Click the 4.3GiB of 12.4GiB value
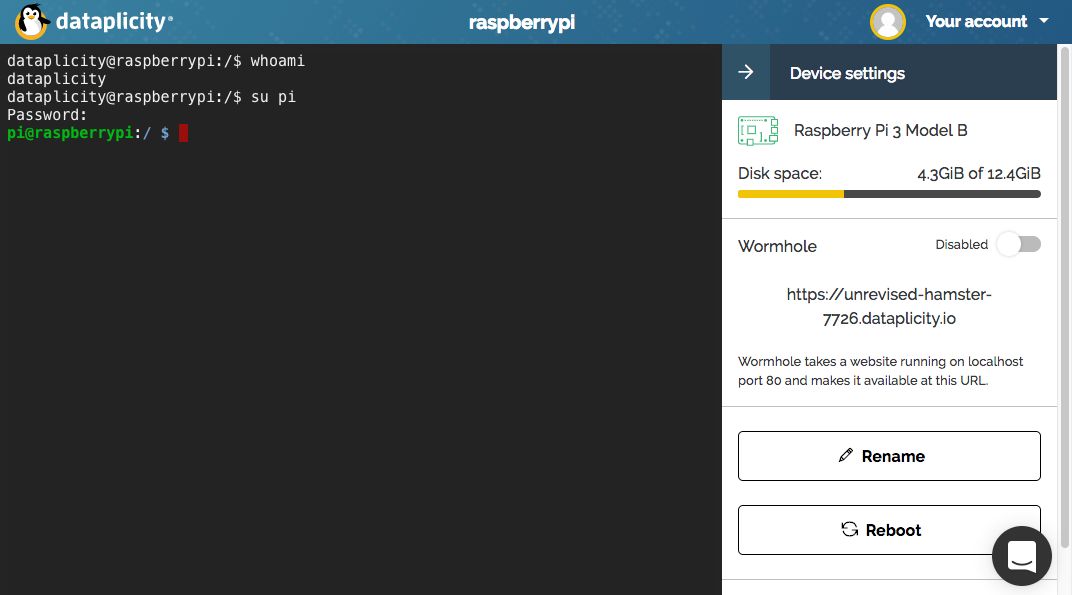The height and width of the screenshot is (595, 1072). pyautogui.click(x=979, y=174)
